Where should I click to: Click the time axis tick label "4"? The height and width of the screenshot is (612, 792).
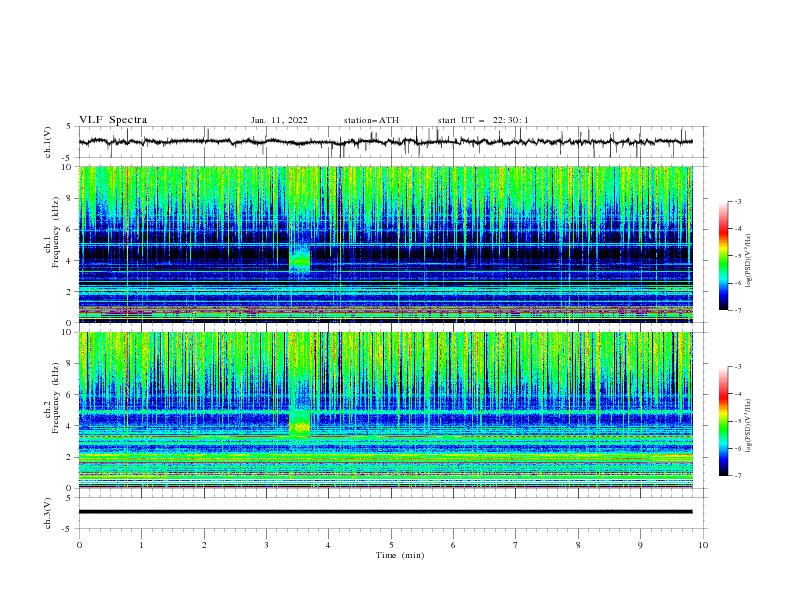[328, 545]
